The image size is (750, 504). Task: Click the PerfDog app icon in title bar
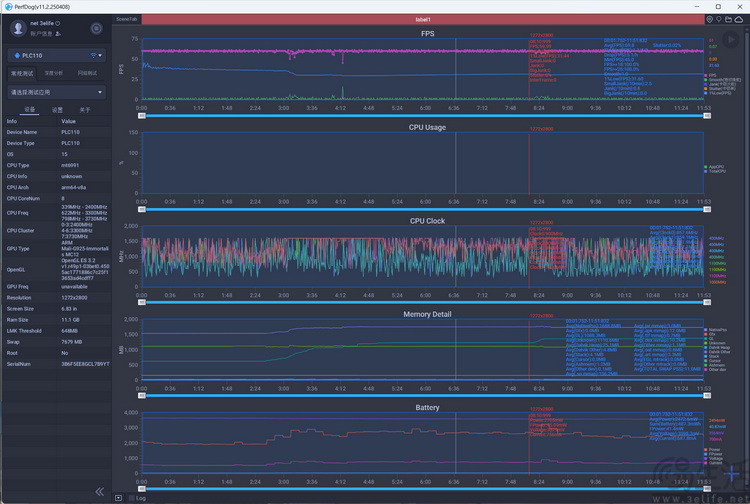[x=8, y=7]
